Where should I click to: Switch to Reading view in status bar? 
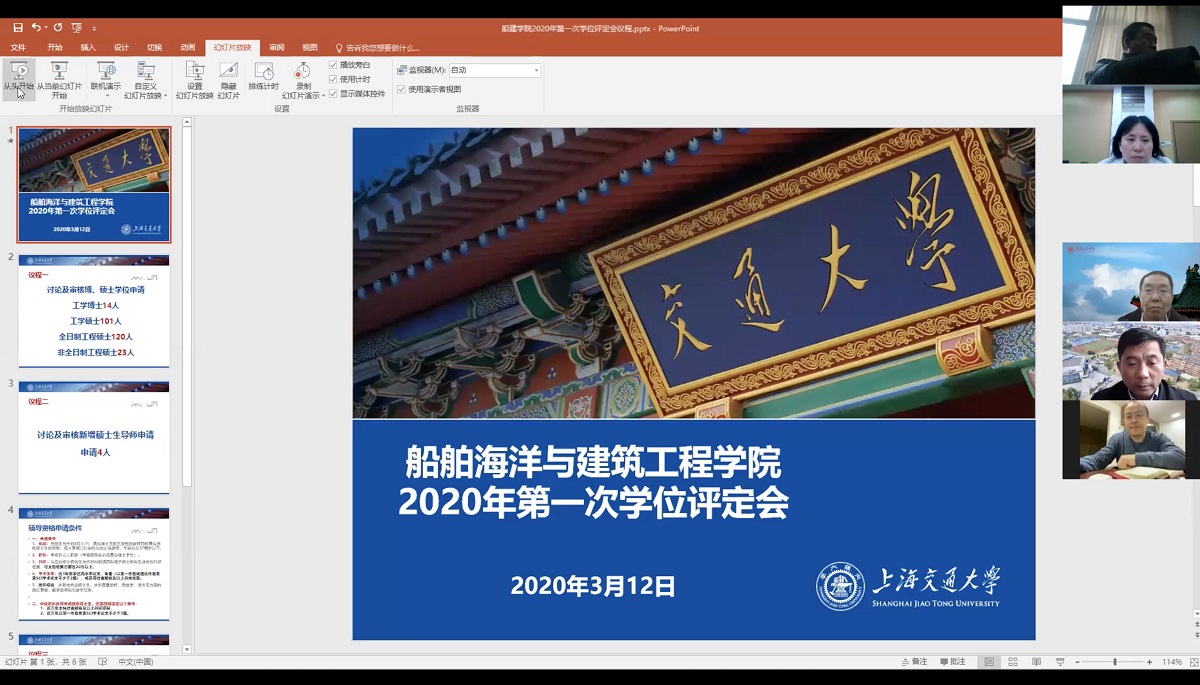(x=1037, y=662)
